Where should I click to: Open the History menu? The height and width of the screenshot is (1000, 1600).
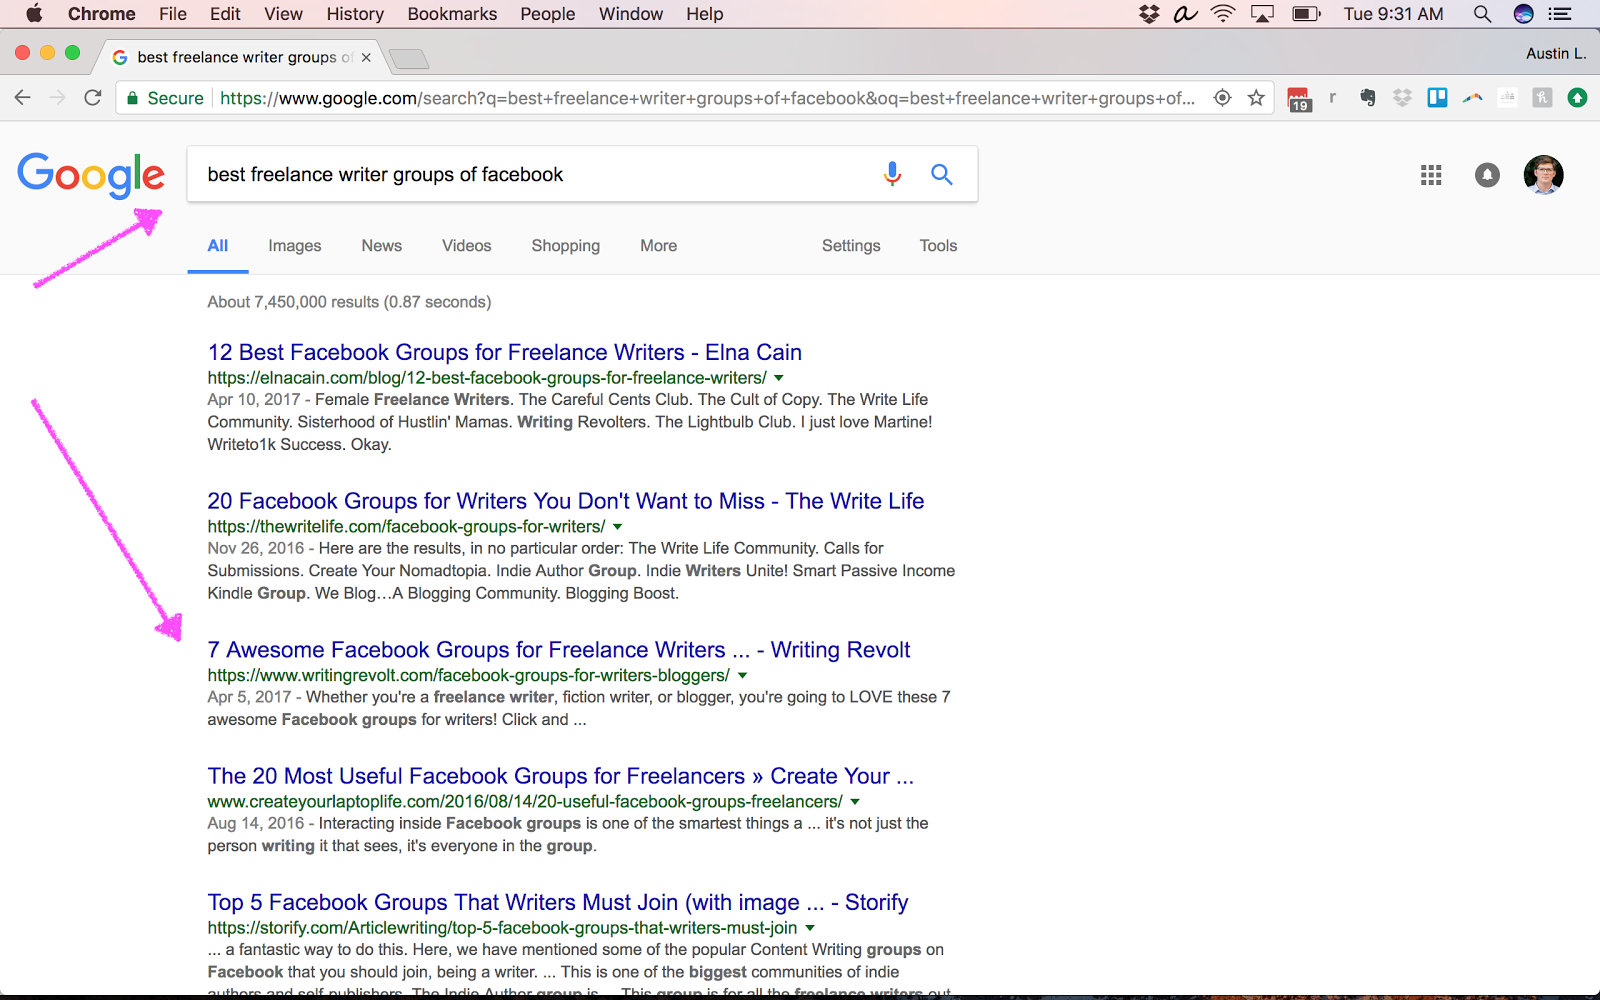[355, 14]
